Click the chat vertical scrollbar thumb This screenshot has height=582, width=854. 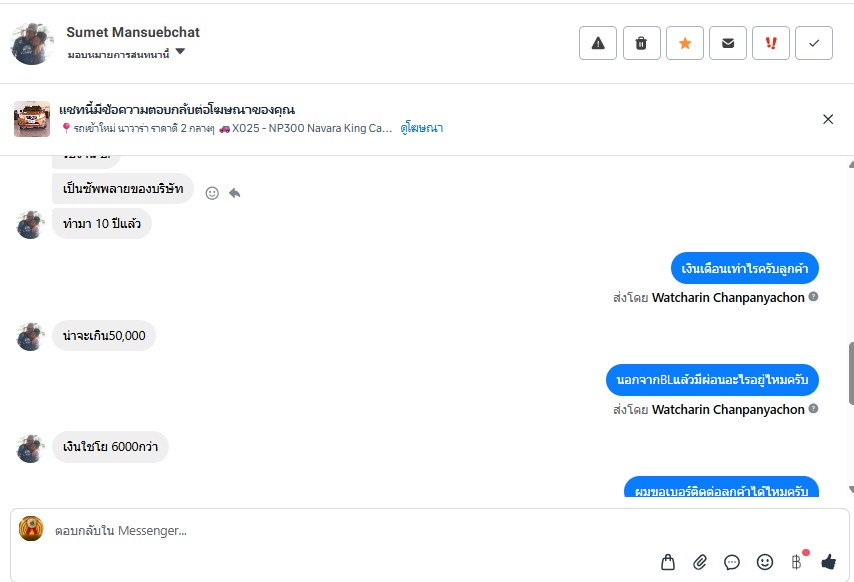pos(850,372)
